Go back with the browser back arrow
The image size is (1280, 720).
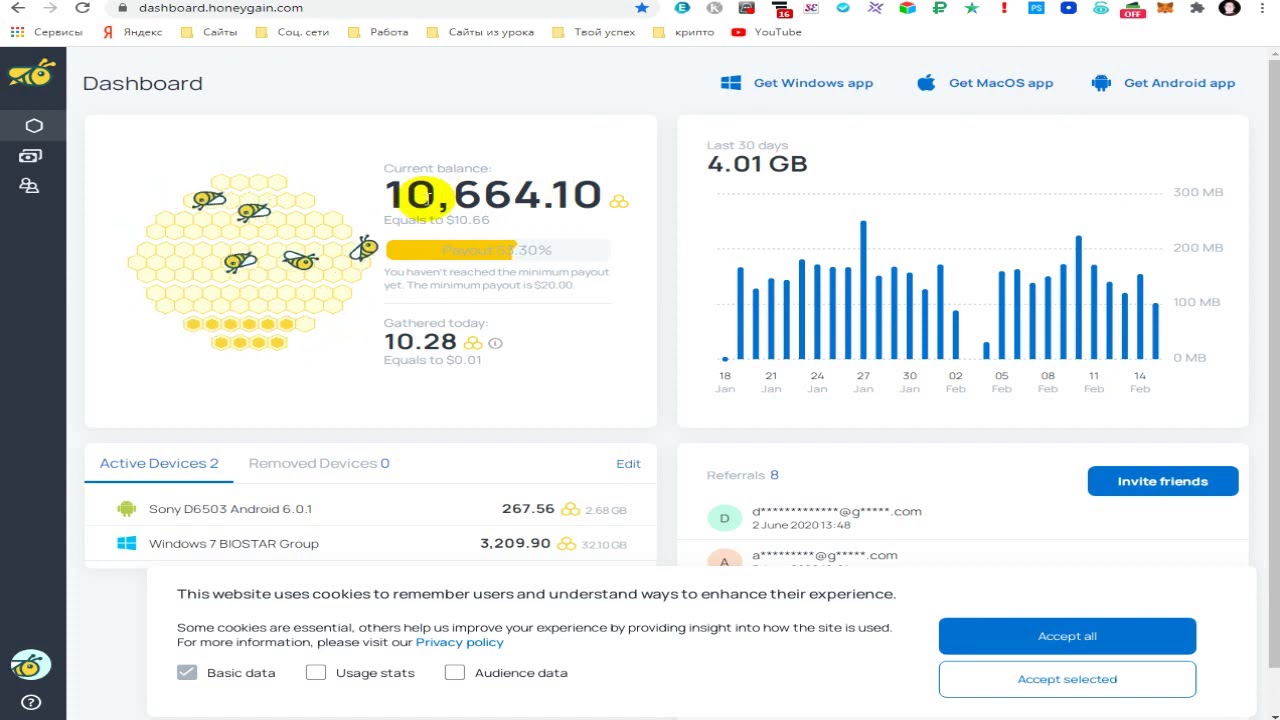[17, 8]
